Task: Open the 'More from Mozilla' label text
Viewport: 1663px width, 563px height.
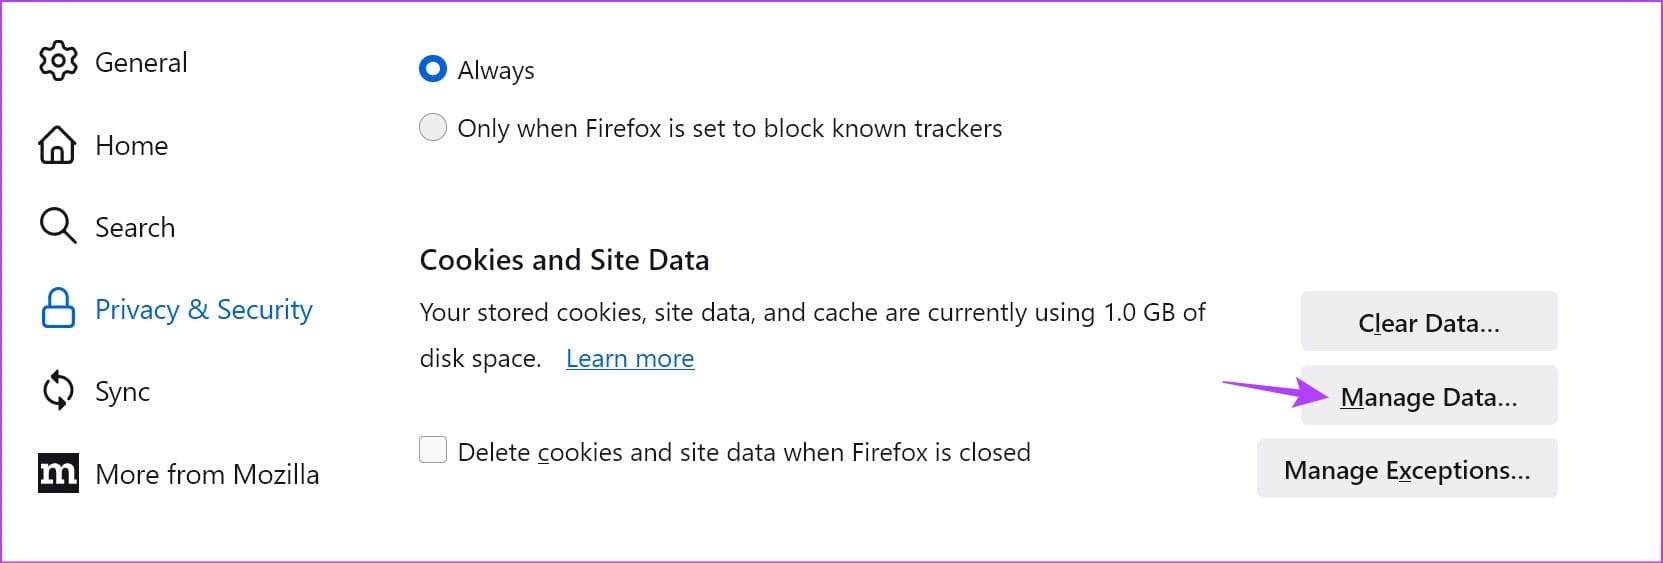Action: [x=207, y=475]
